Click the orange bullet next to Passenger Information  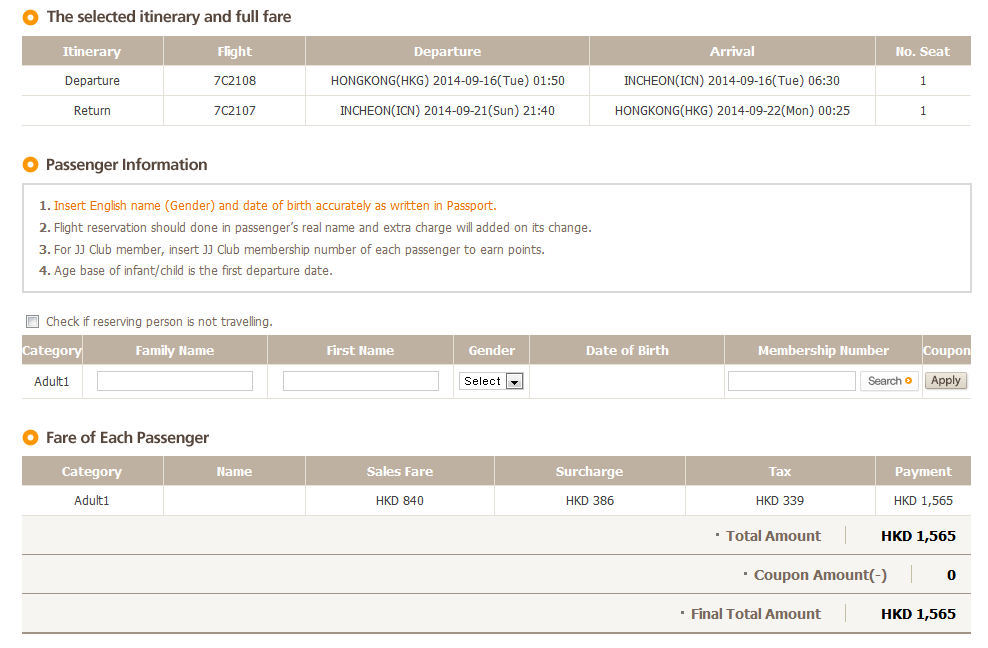coord(30,165)
